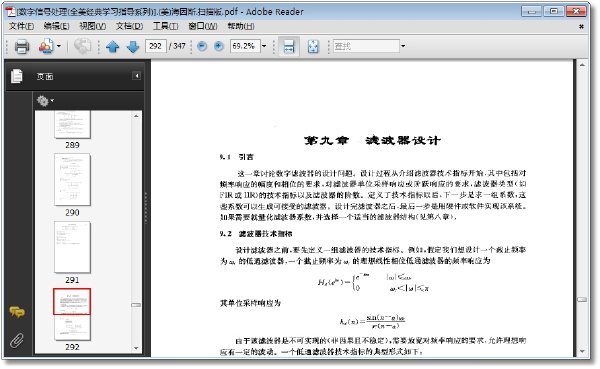Click the section heading 9.2 滤波器技术指标
The height and width of the screenshot is (369, 600).
coord(256,234)
